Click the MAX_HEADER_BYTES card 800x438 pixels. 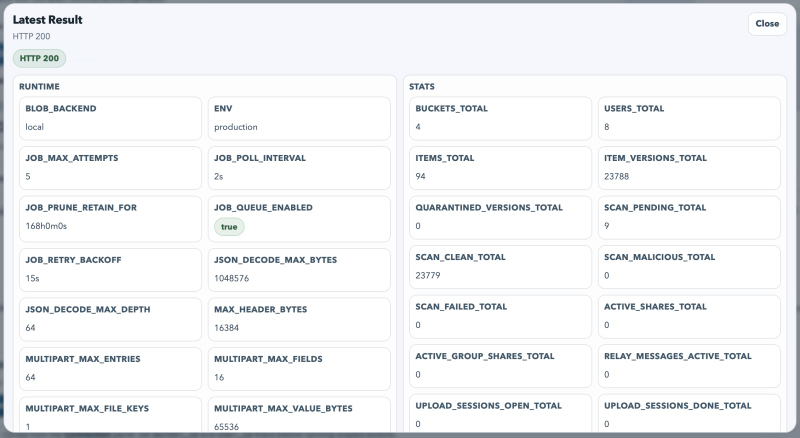click(299, 320)
